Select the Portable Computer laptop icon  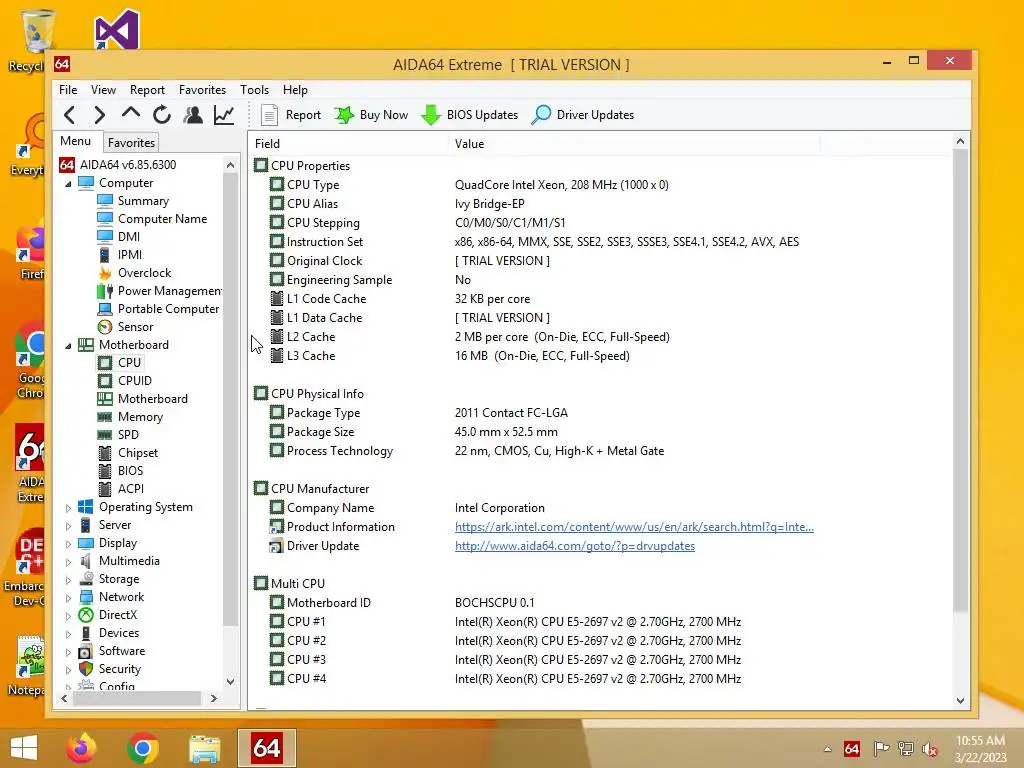(104, 309)
